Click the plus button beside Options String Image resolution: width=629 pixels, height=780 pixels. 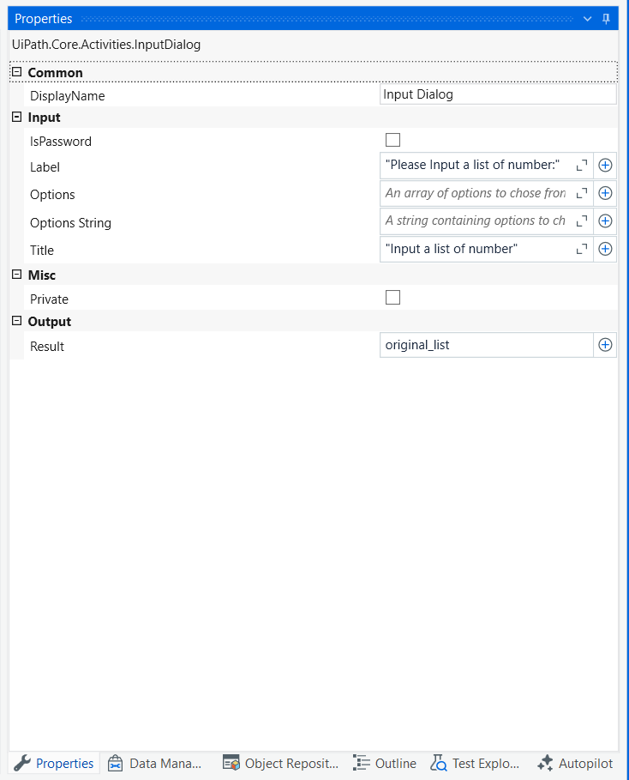(x=605, y=221)
